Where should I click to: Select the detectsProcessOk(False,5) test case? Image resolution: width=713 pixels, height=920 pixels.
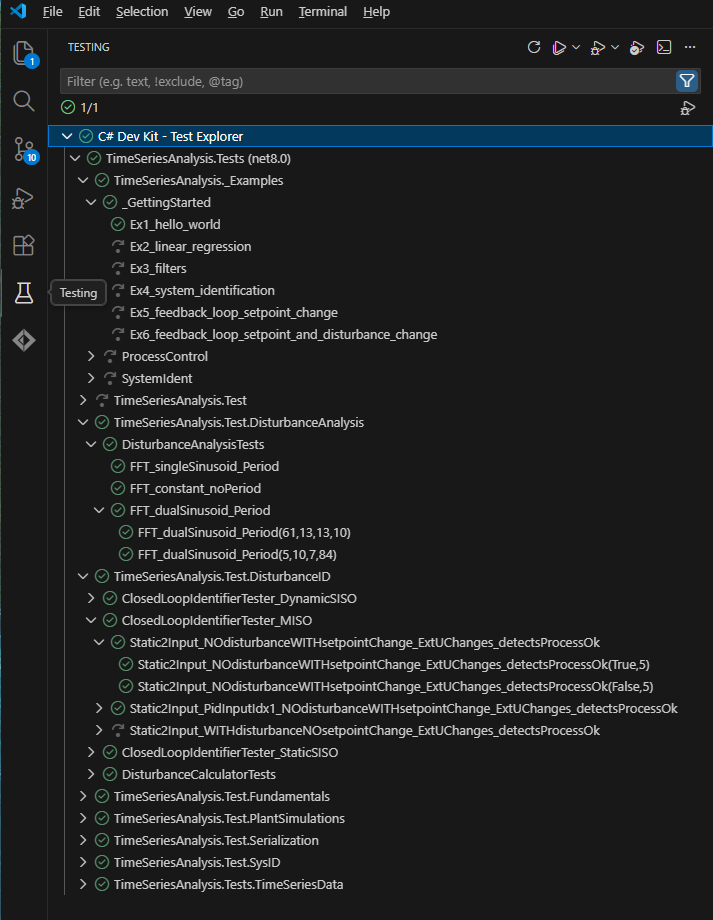[395, 686]
